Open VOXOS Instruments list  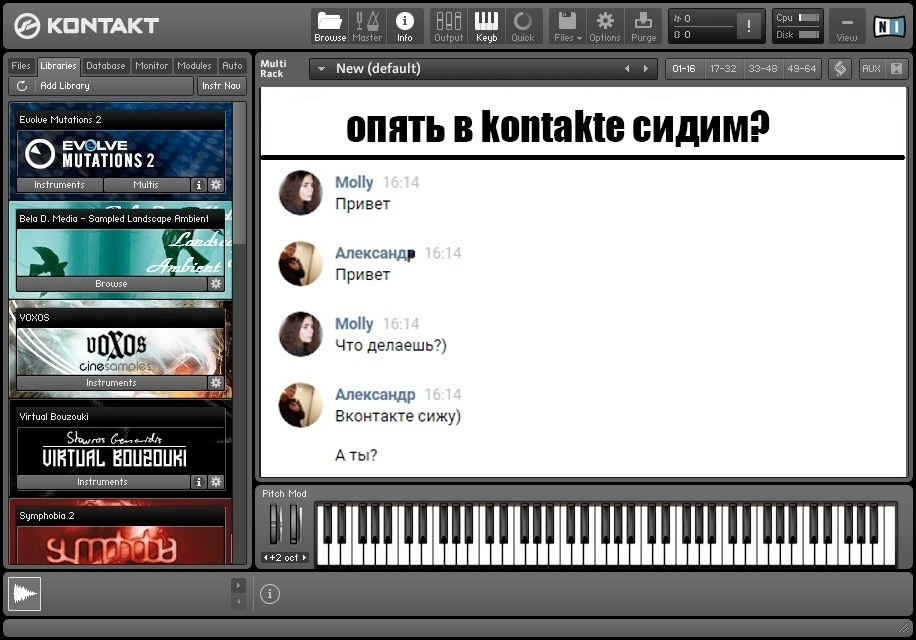tap(111, 383)
